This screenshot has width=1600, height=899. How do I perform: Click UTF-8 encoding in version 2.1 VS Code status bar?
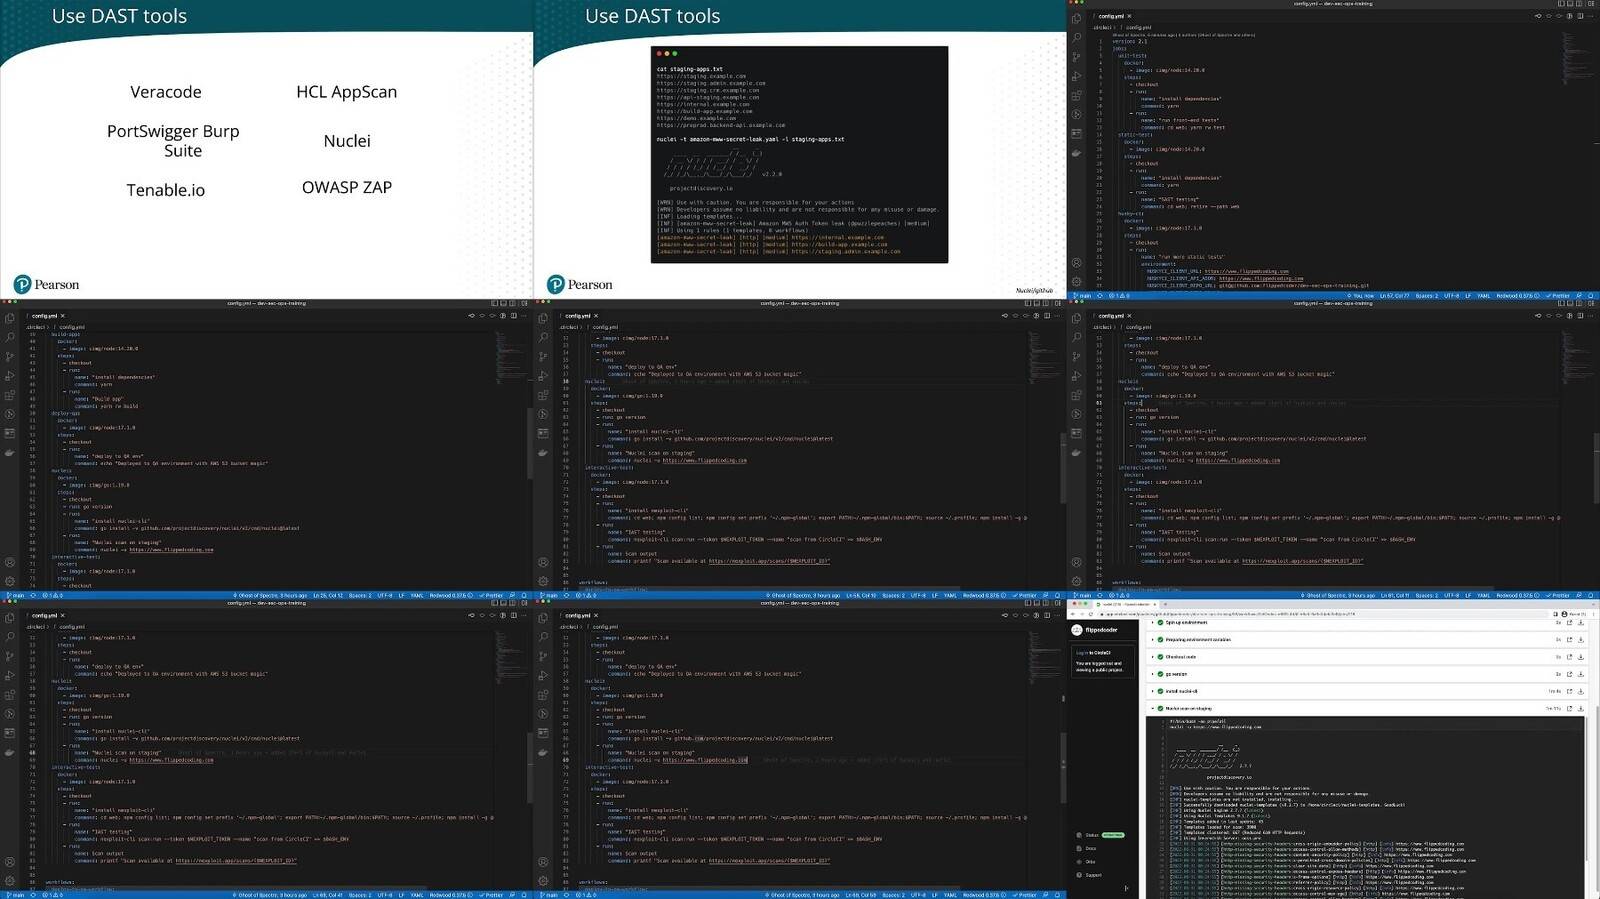click(x=1451, y=295)
